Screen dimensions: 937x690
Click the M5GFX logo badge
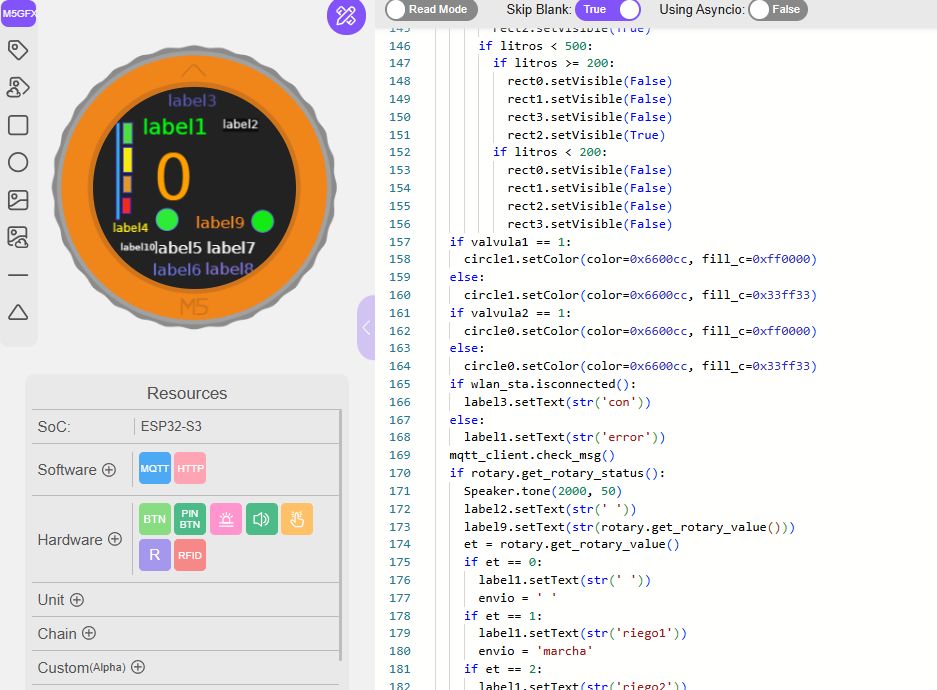pos(18,13)
